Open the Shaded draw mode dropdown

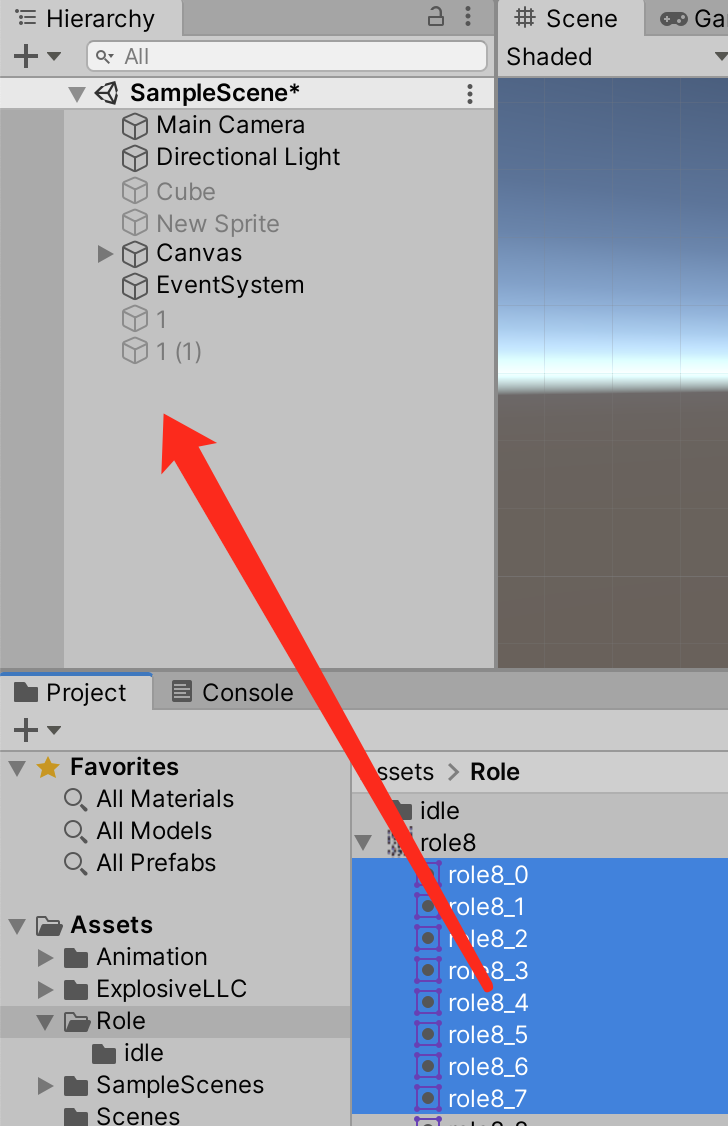pos(615,57)
